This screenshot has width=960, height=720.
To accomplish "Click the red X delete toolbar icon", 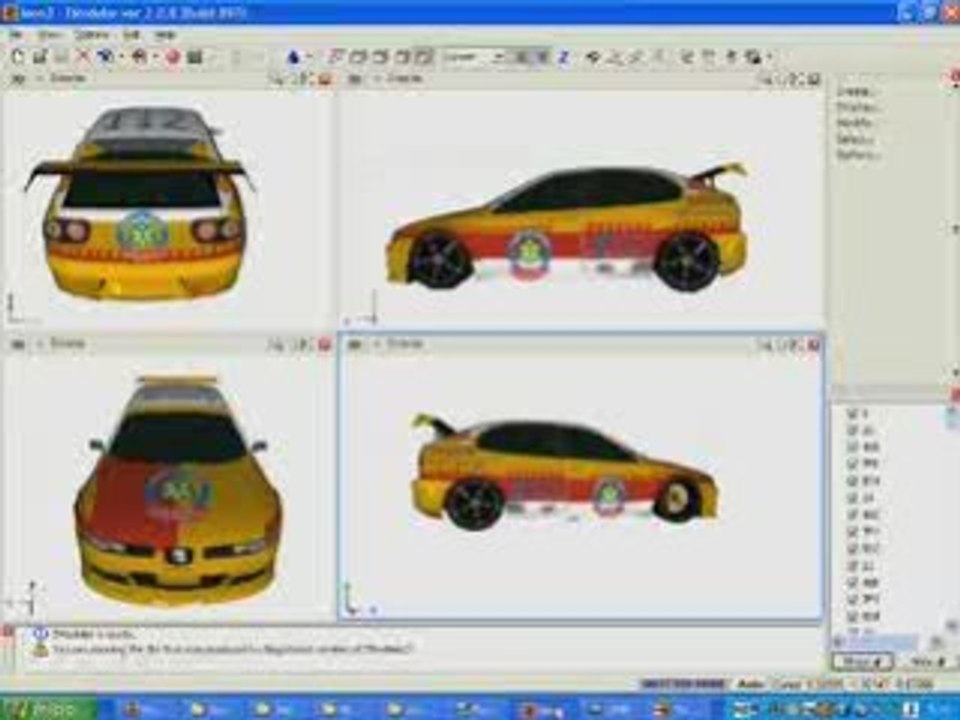I will (x=82, y=57).
